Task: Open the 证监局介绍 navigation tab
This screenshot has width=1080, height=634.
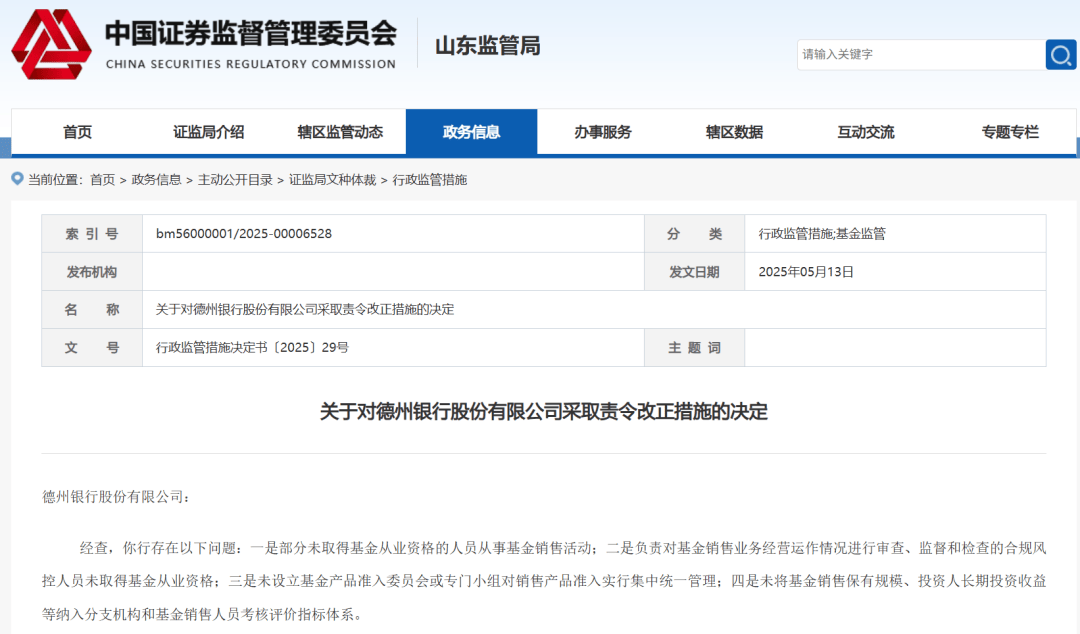Action: 209,132
